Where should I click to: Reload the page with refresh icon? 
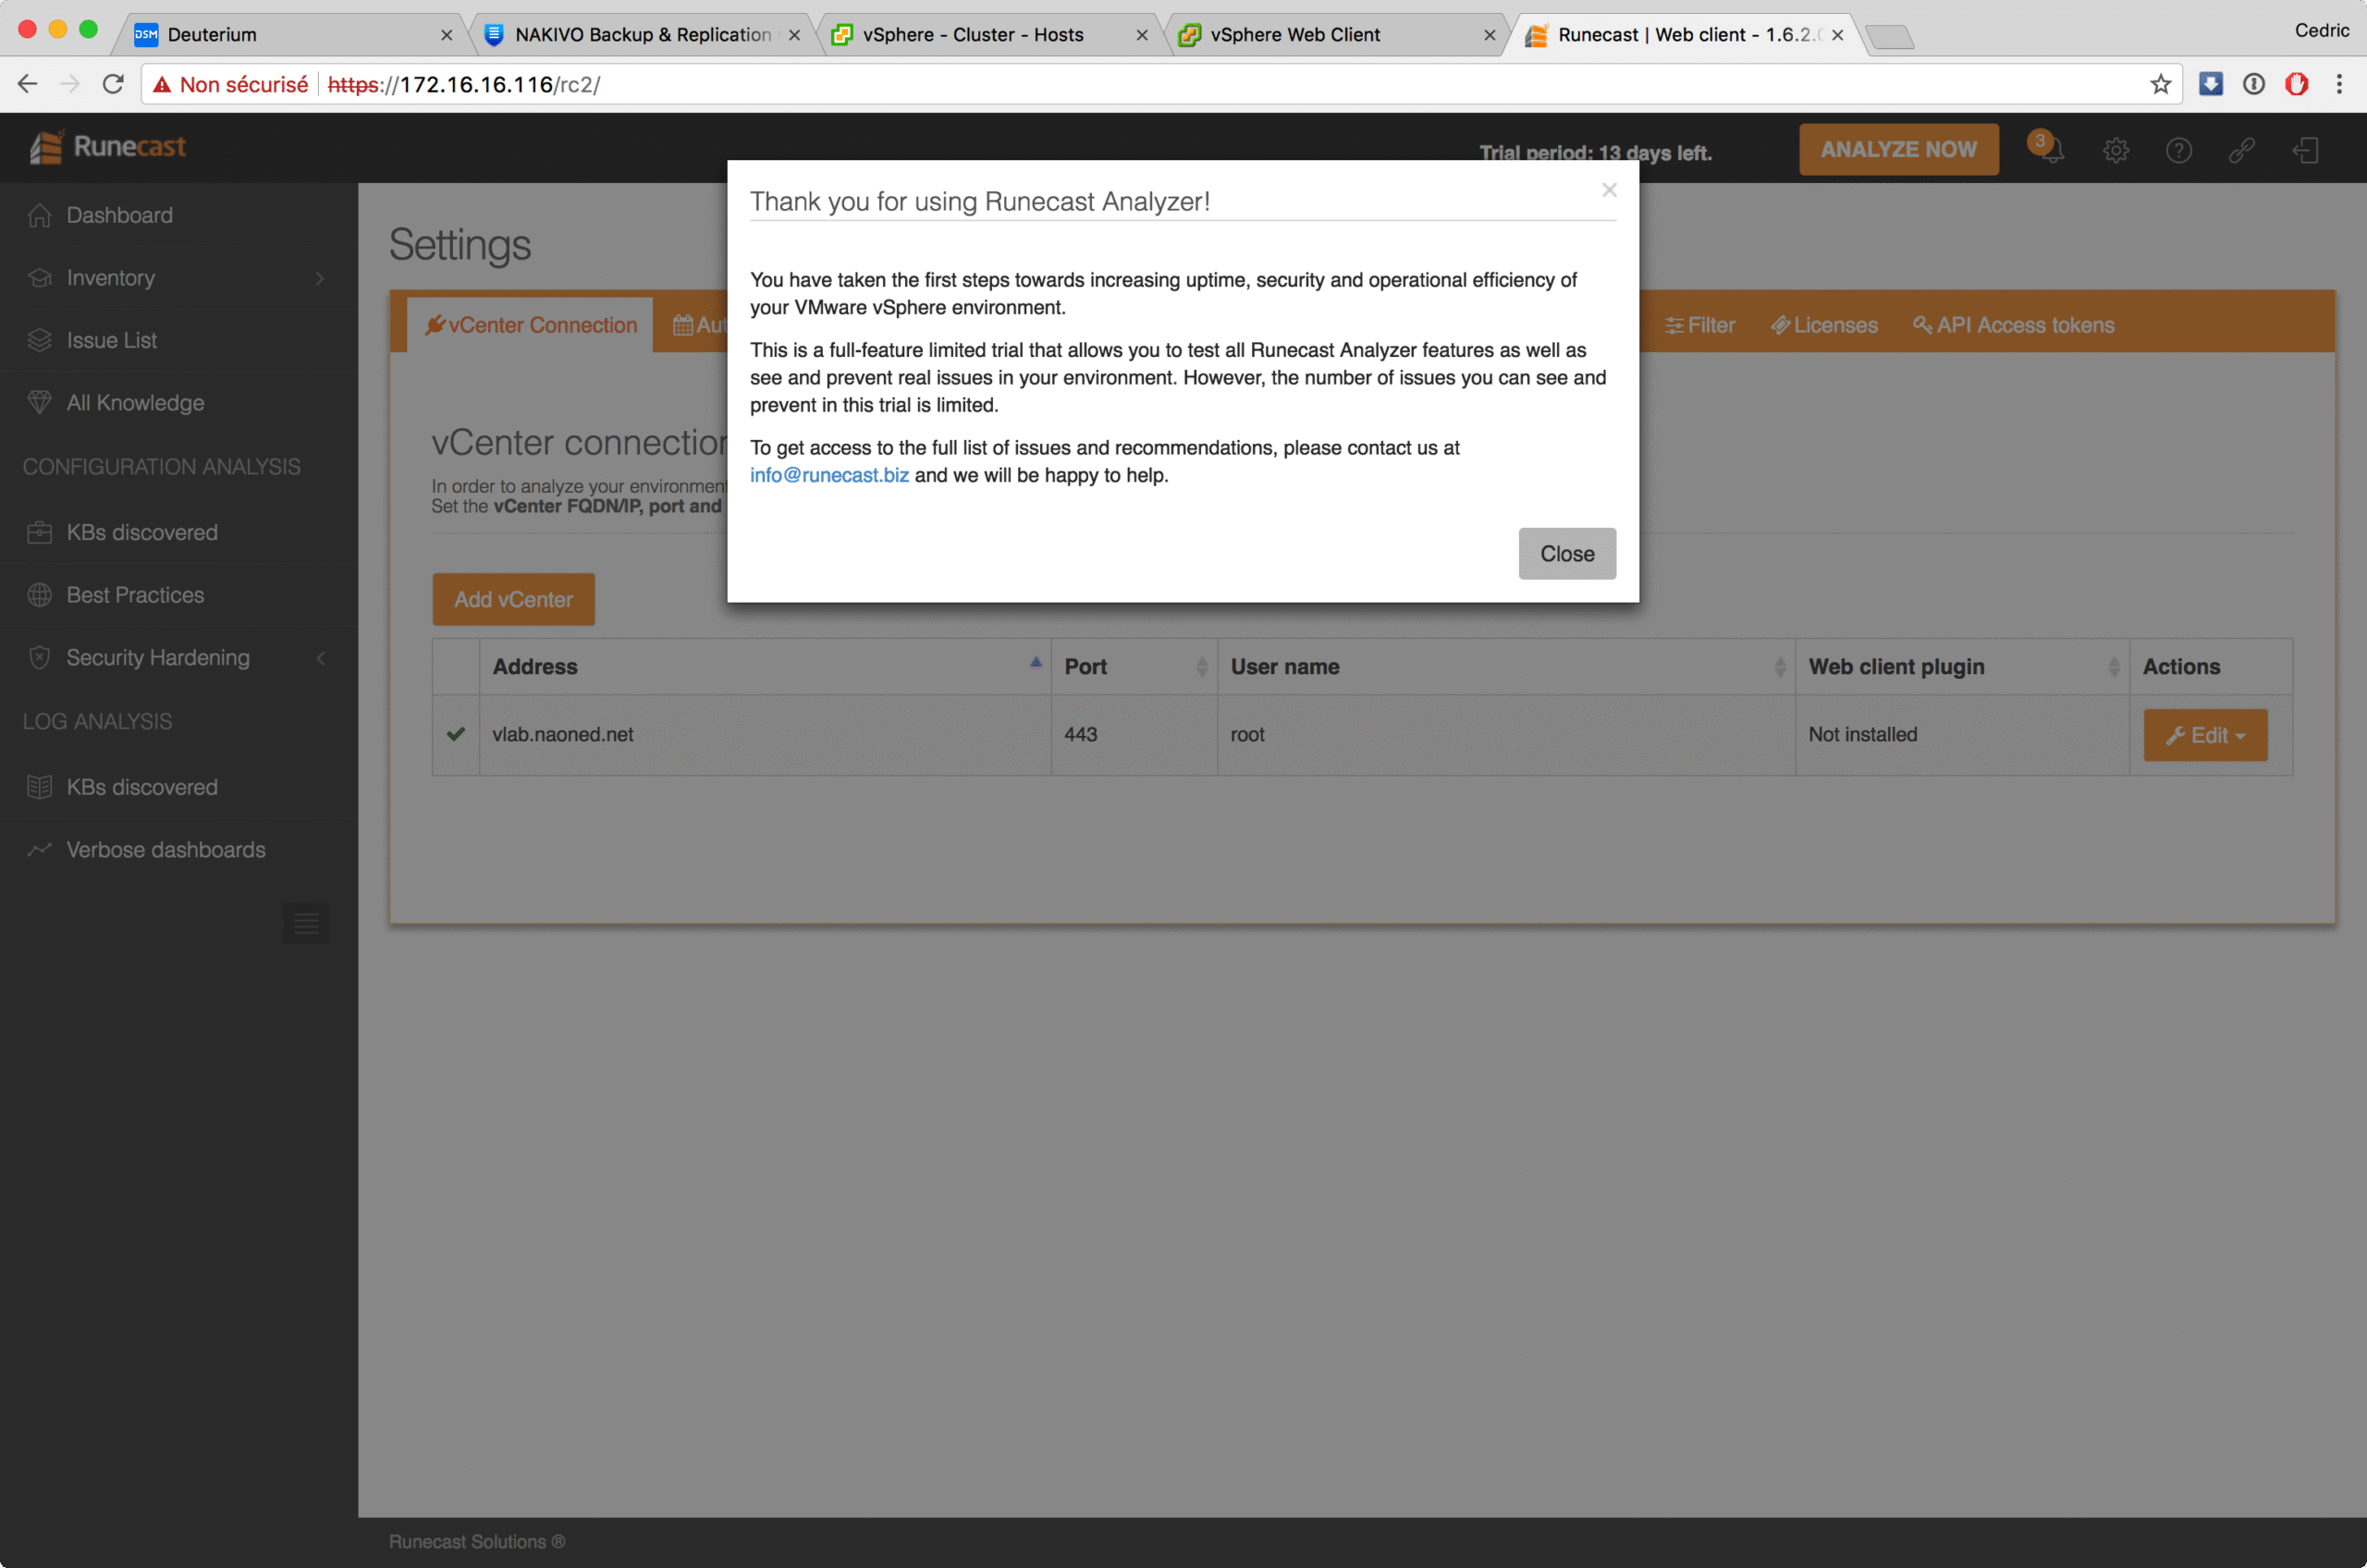[x=113, y=85]
